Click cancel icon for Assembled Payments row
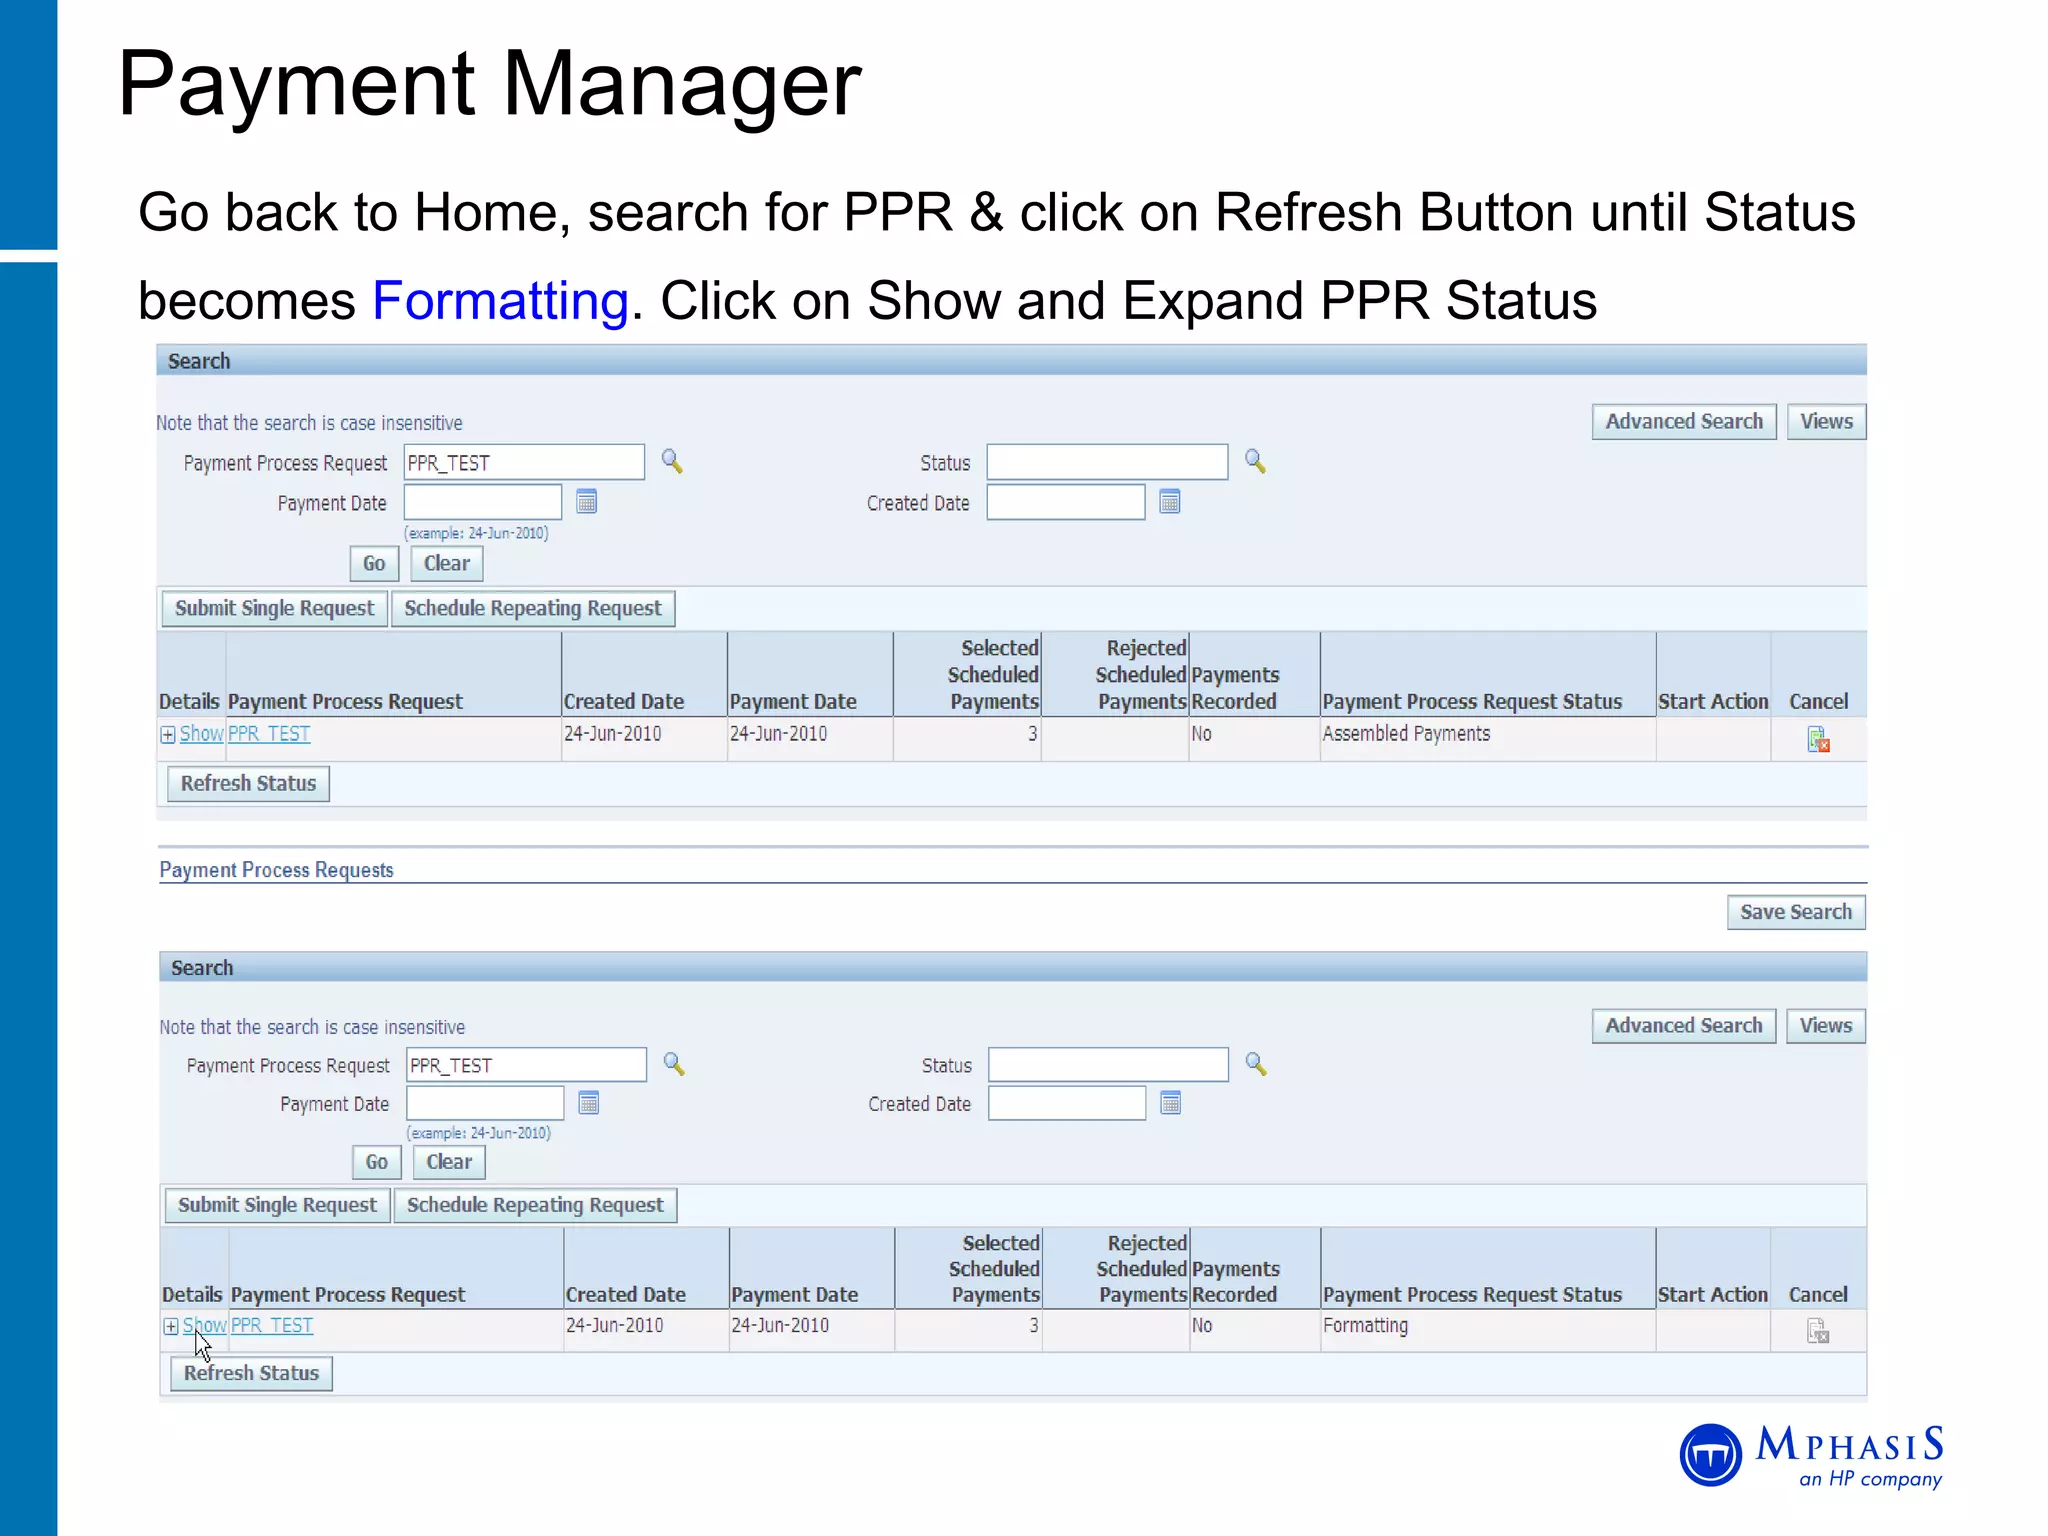The width and height of the screenshot is (2048, 1536). tap(1818, 740)
